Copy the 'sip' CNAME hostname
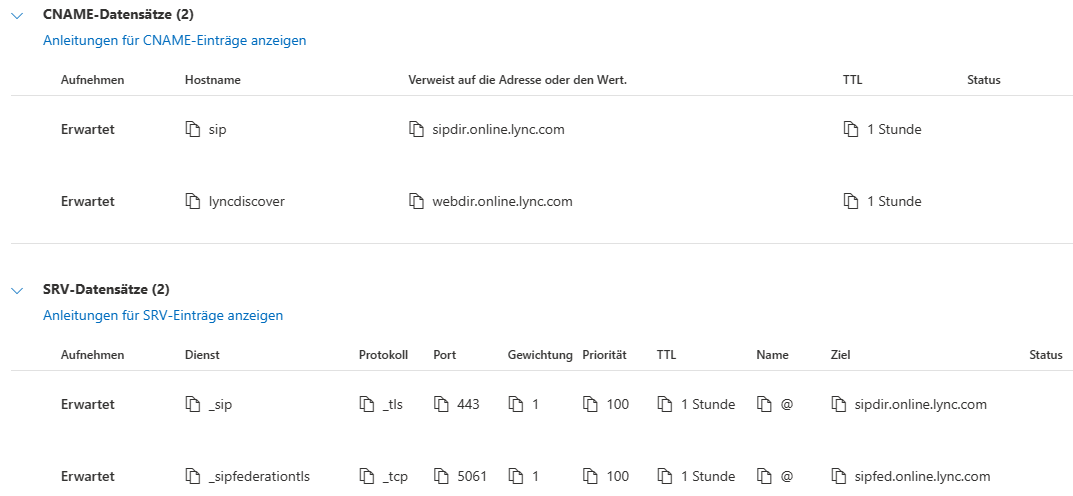Viewport: 1073px width, 496px height. point(194,130)
